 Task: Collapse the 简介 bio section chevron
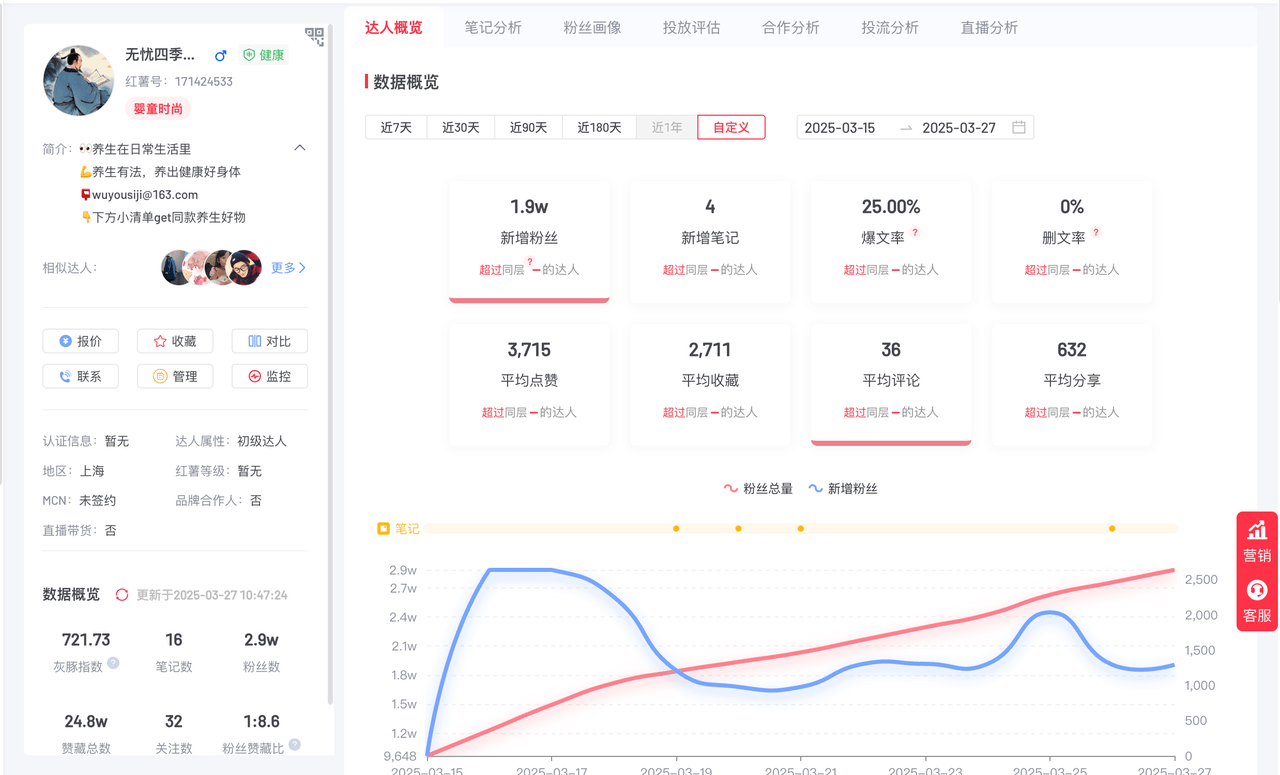coord(300,146)
